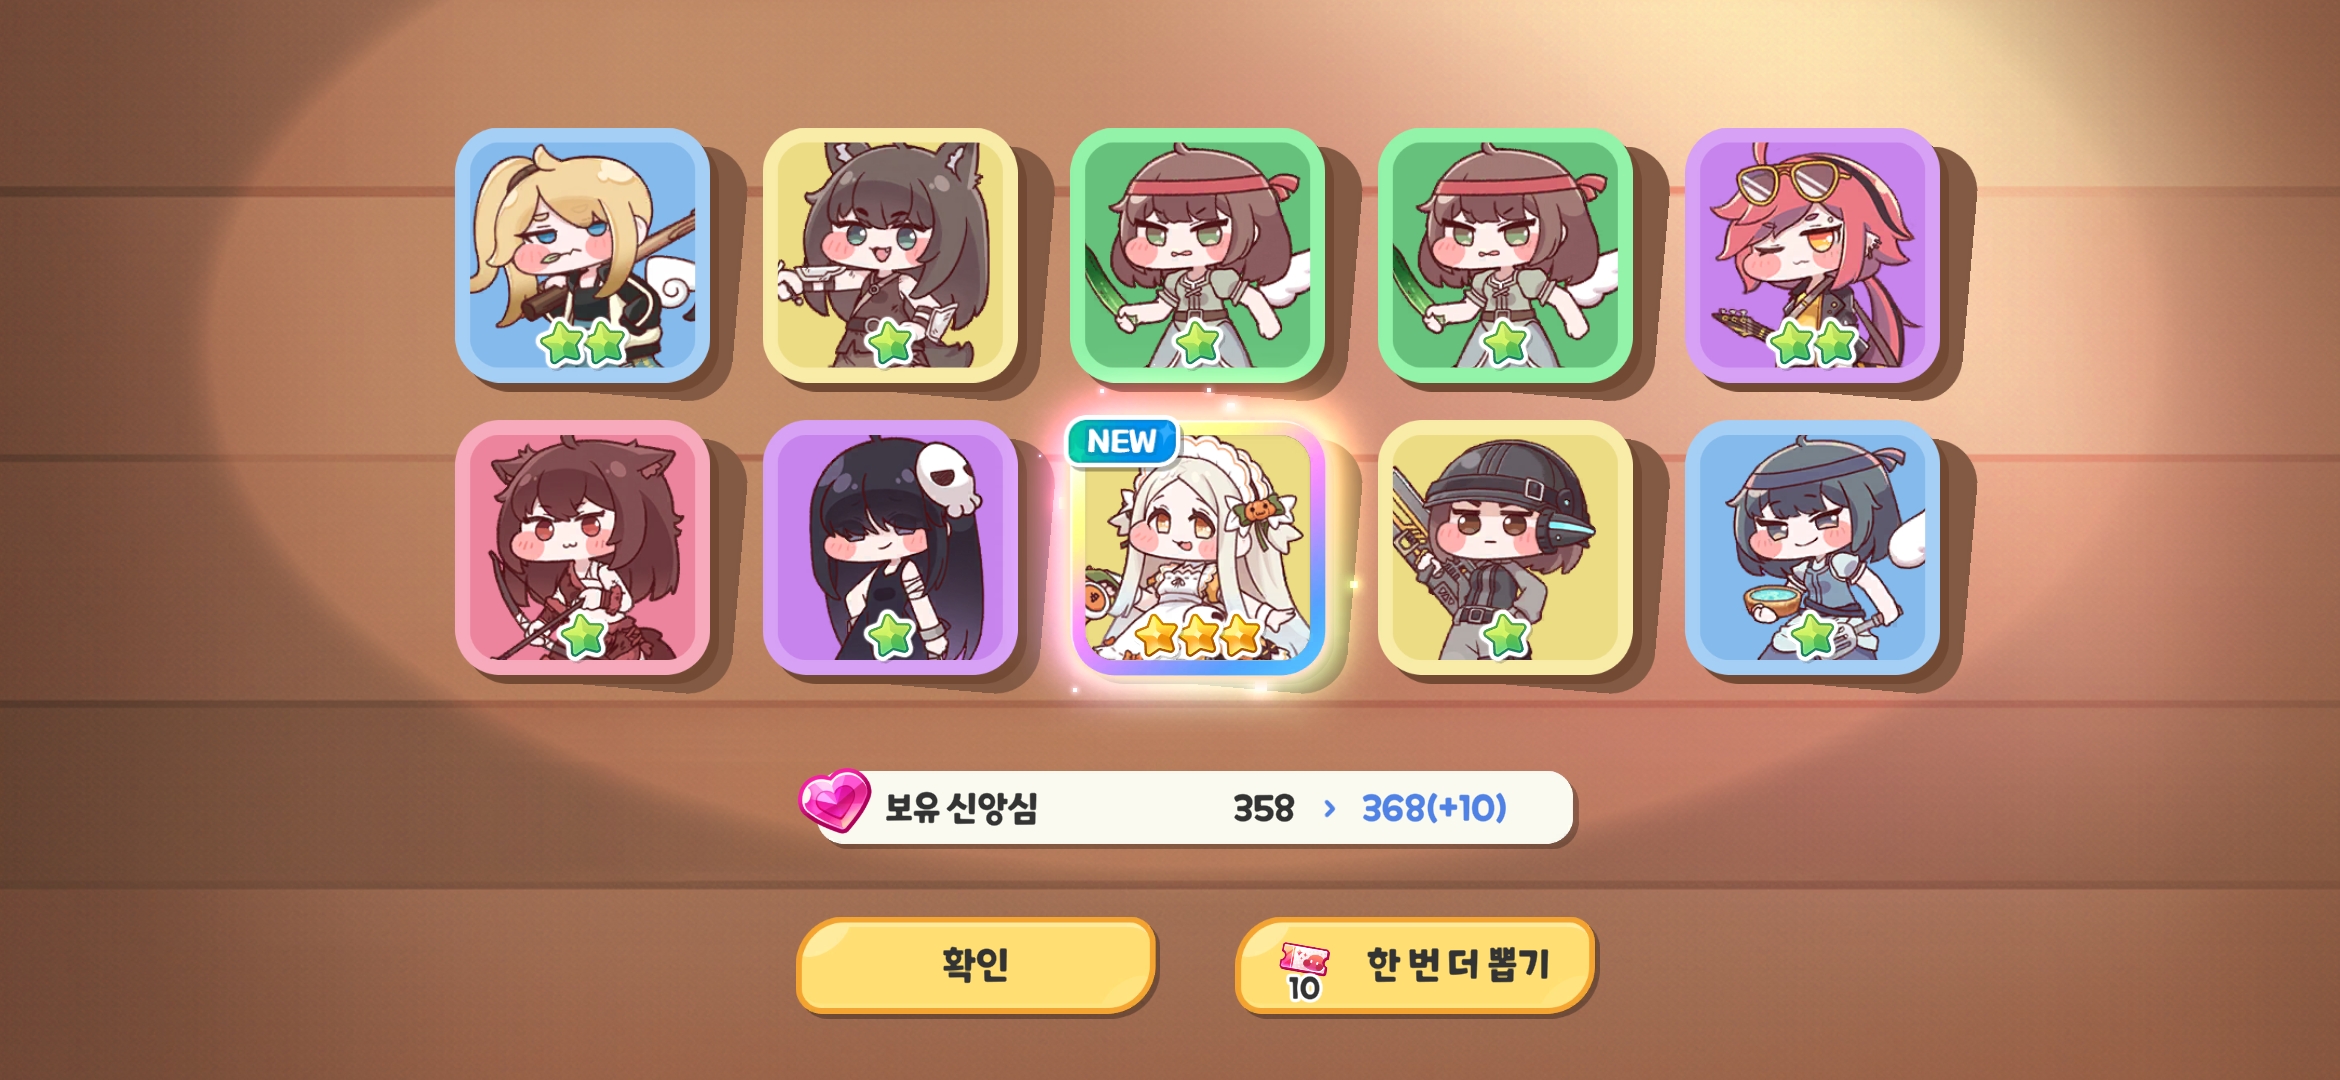Viewport: 2340px width, 1080px height.
Task: Click the 한 번 더 뽑기 draw again button
Action: [x=1414, y=965]
